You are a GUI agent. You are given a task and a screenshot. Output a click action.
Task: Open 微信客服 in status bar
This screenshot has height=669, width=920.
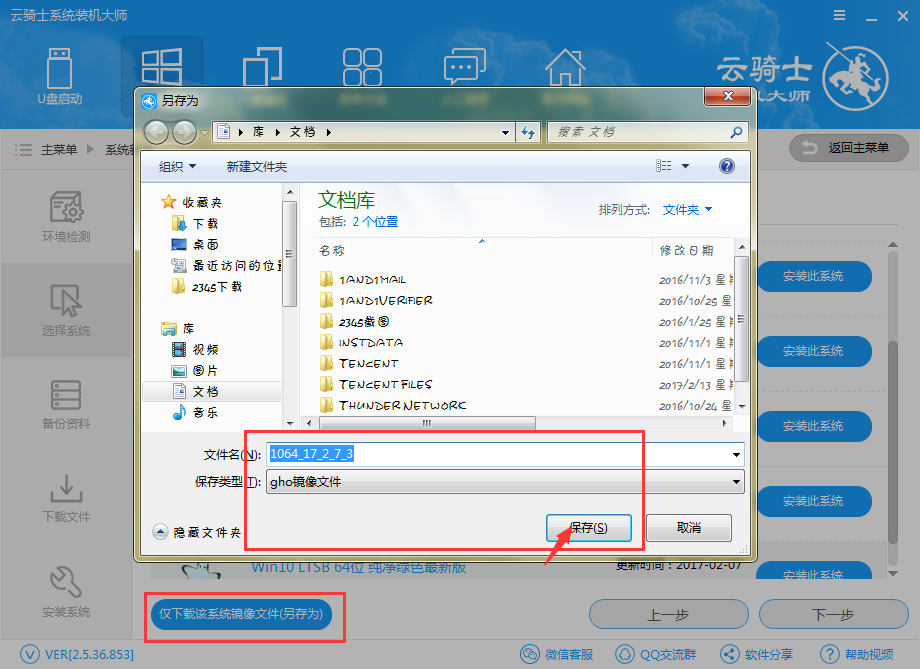click(x=557, y=654)
